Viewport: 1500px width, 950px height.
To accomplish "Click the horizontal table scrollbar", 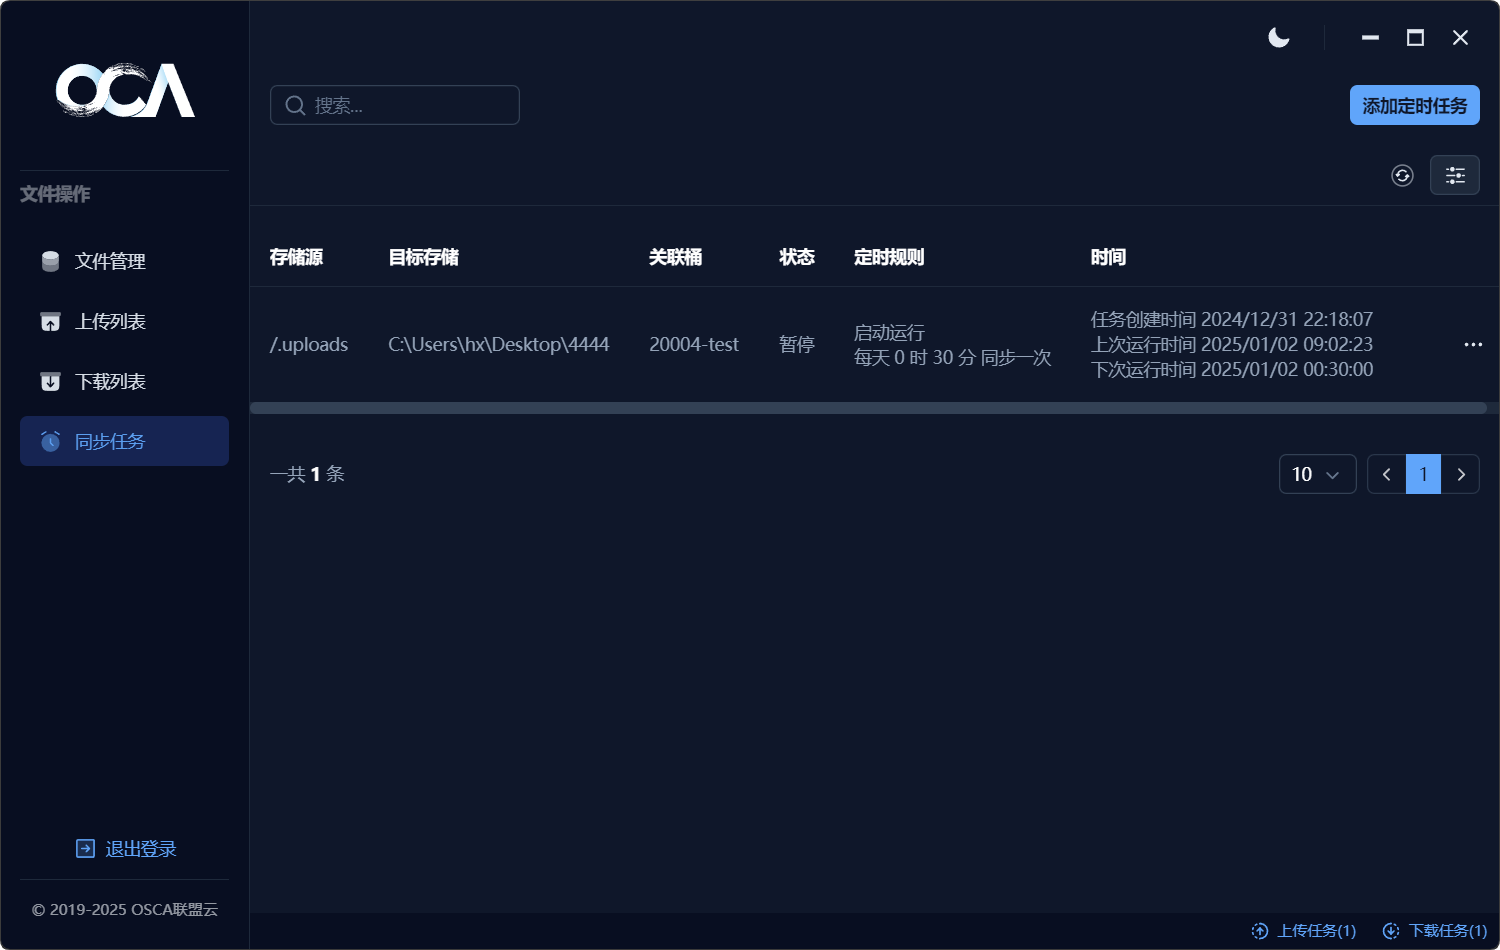I will (868, 408).
